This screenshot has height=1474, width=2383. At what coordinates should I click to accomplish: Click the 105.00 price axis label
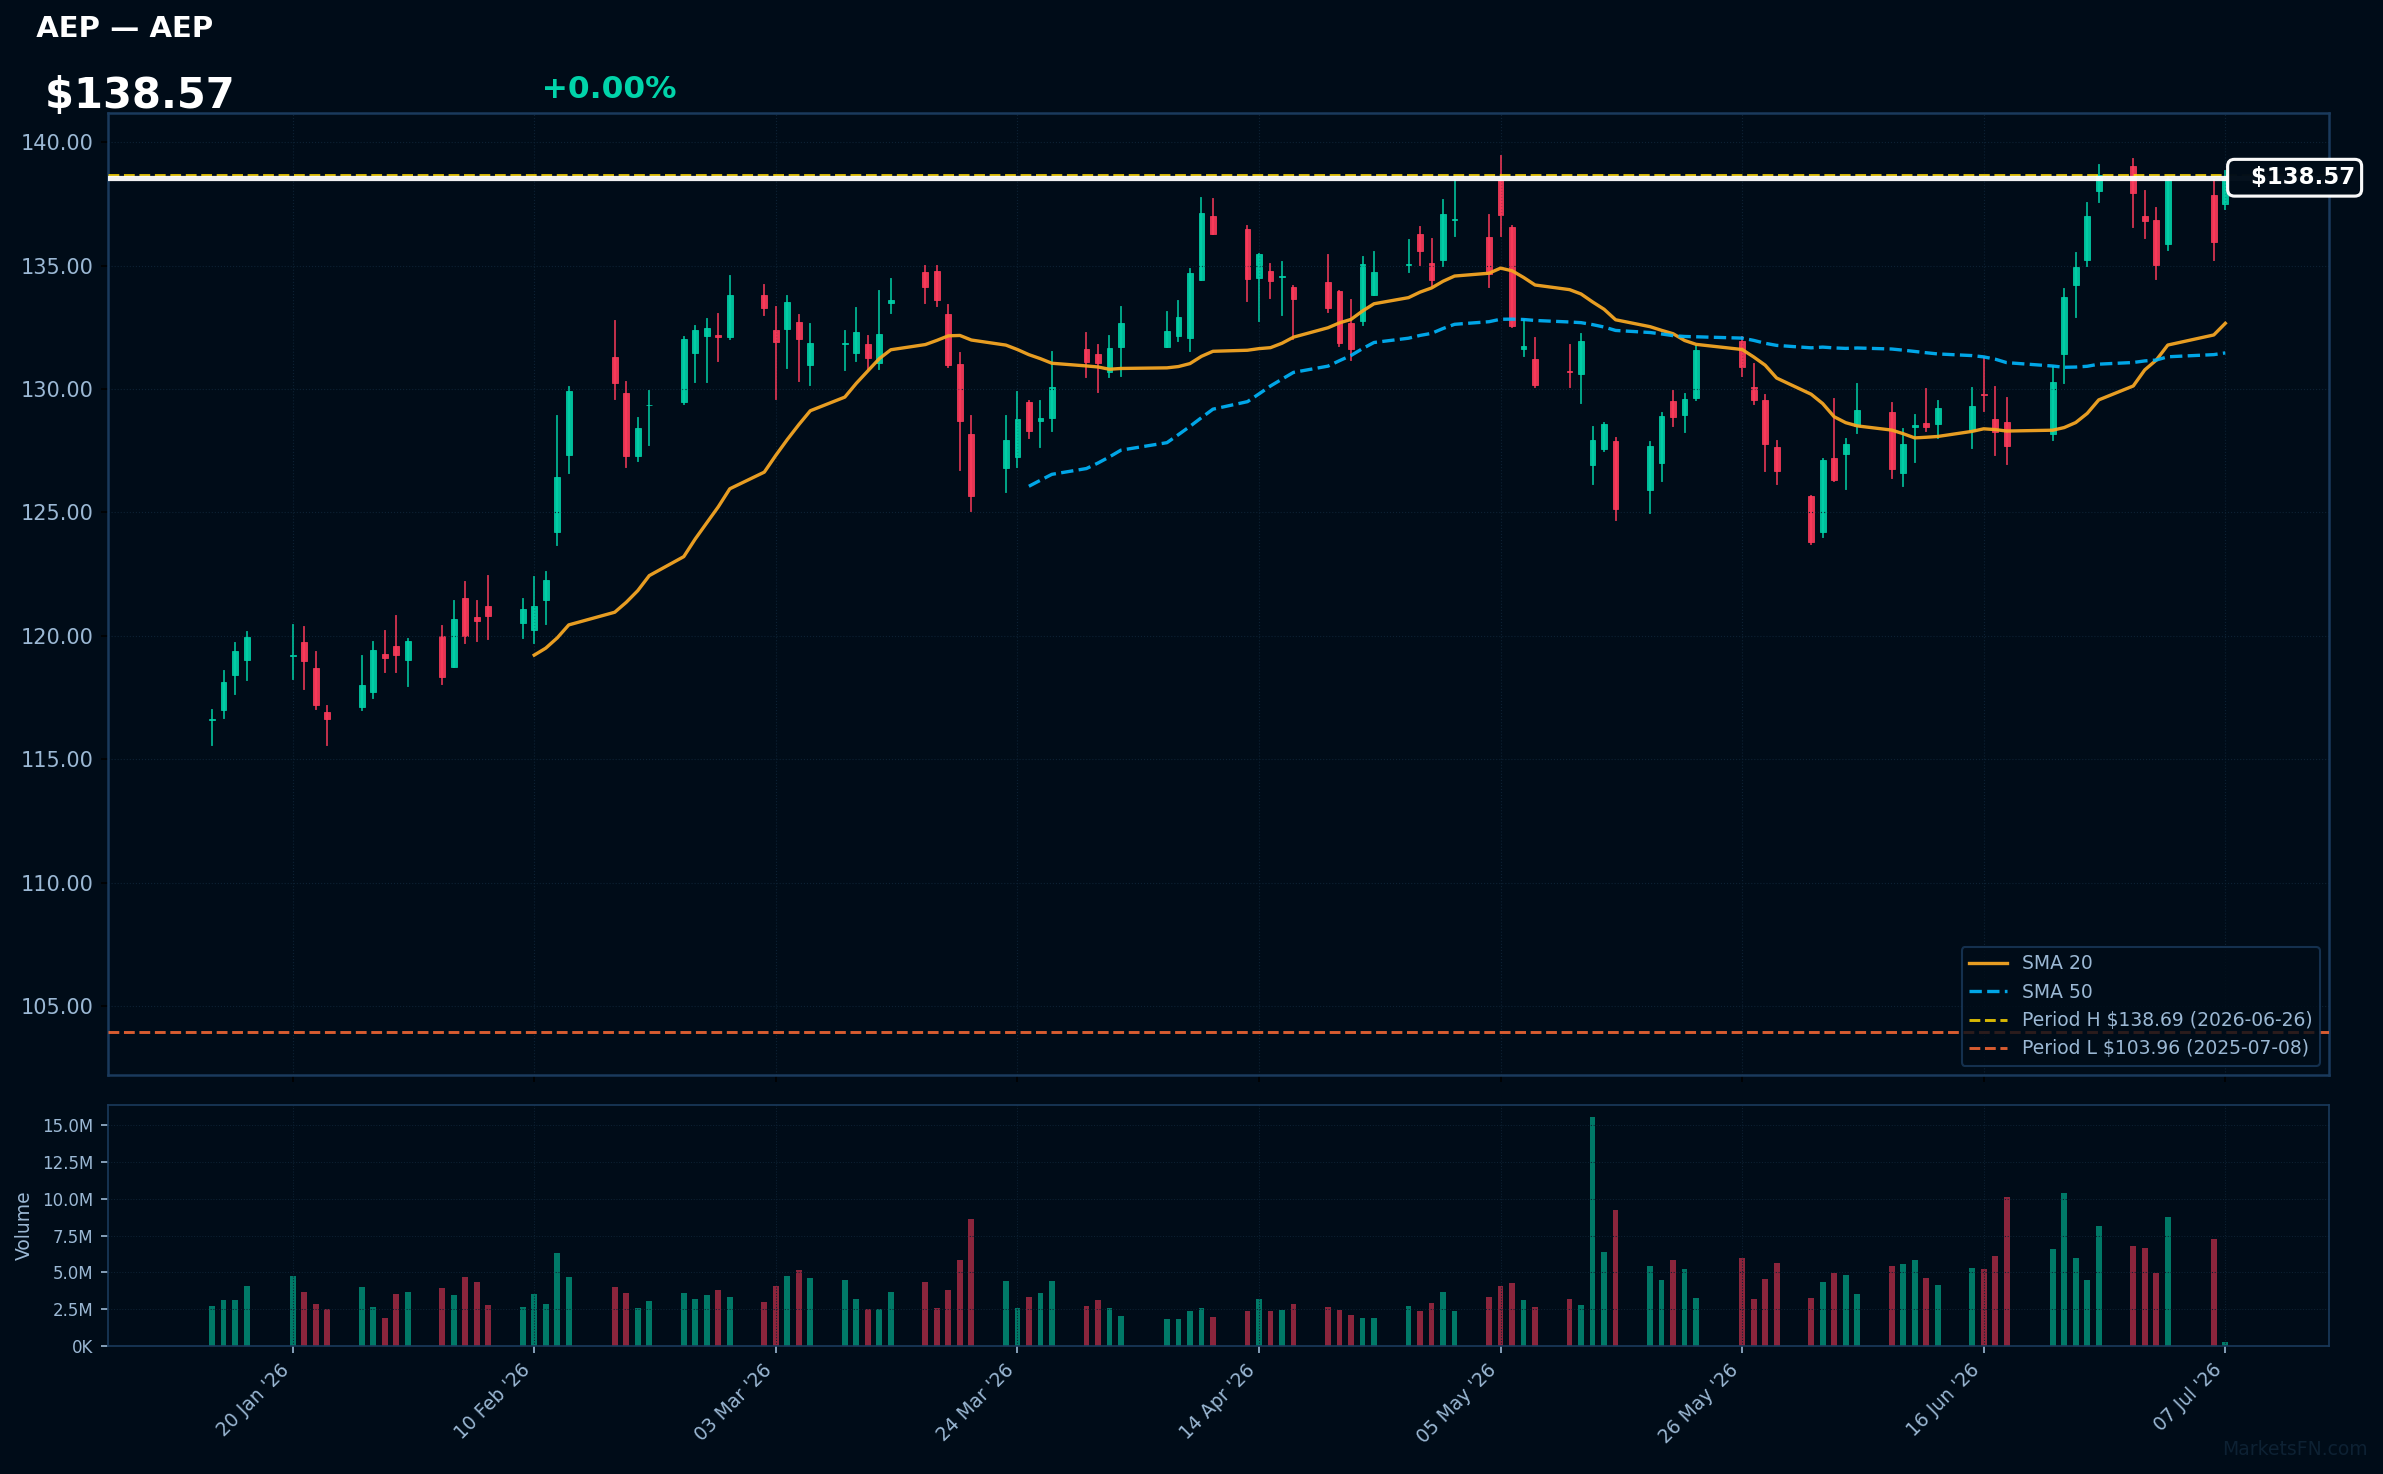pos(57,1007)
